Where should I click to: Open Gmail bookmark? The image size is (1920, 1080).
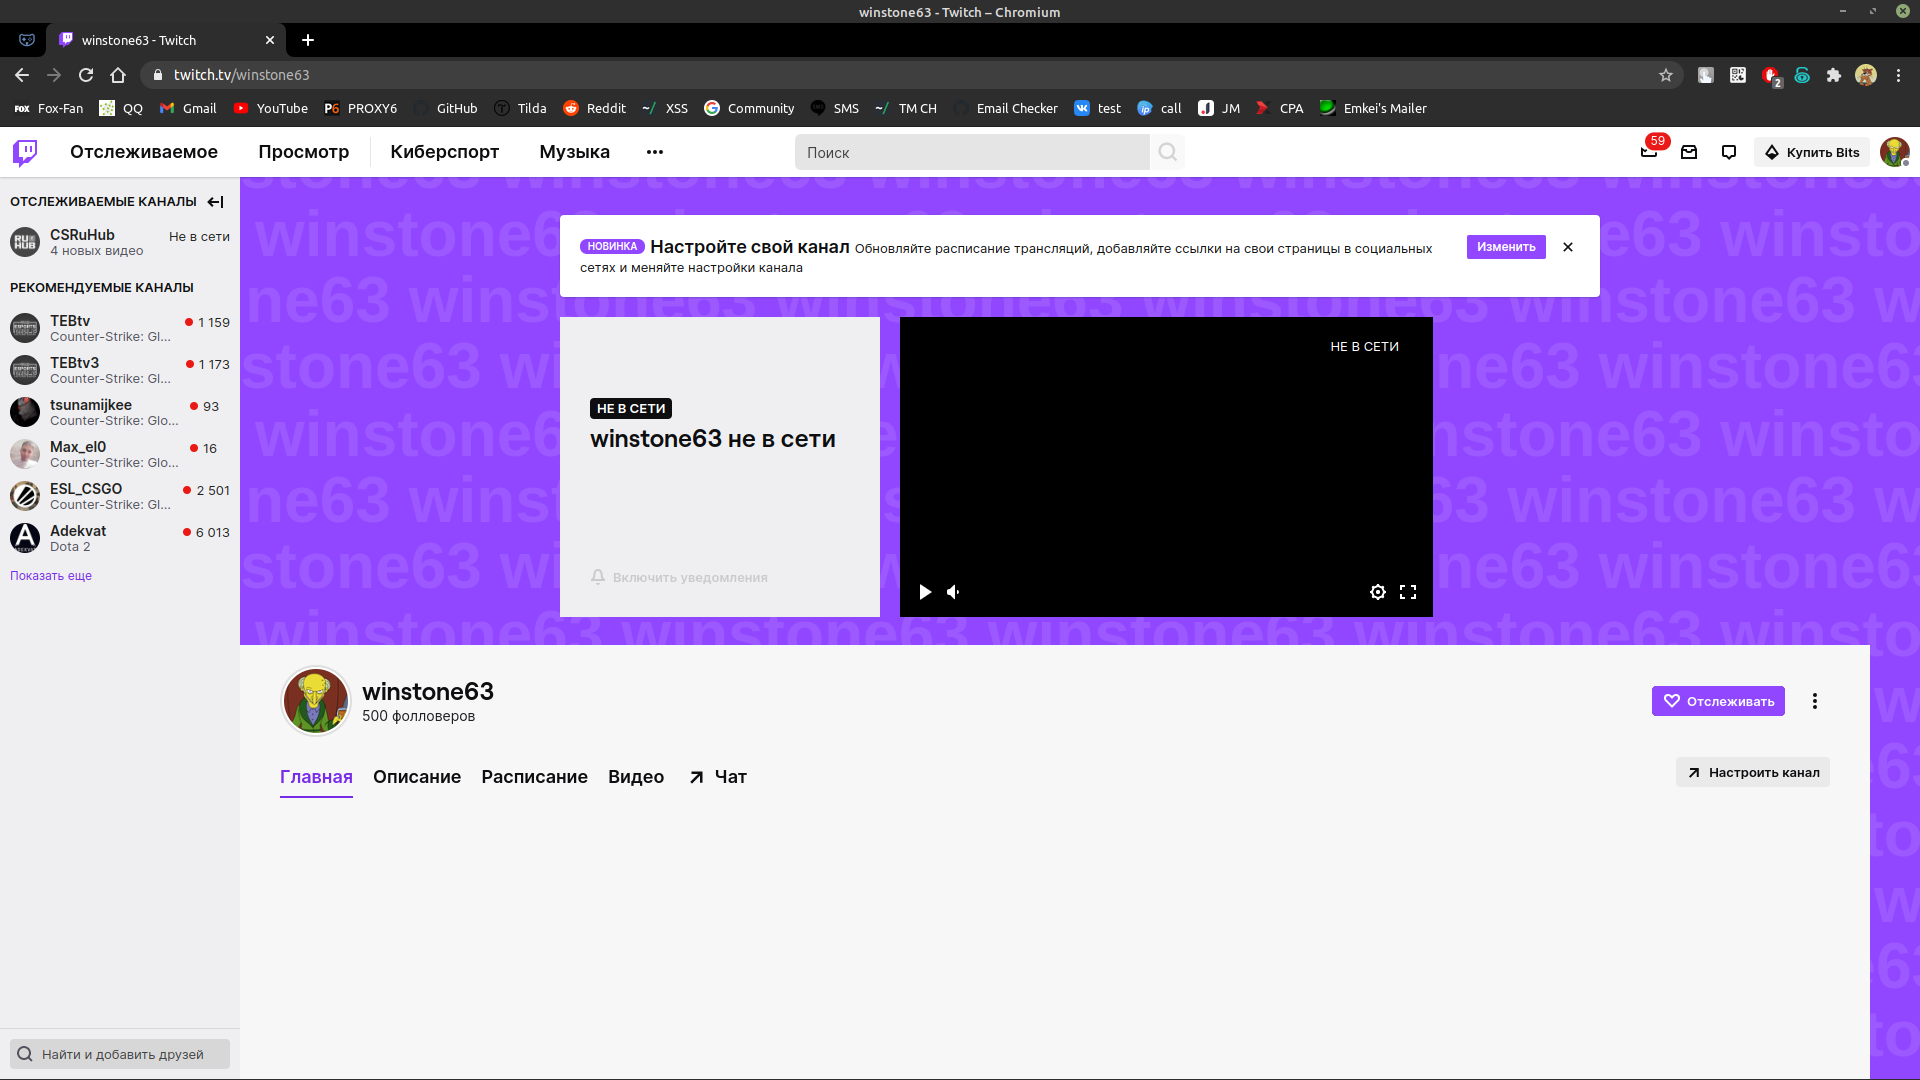pyautogui.click(x=188, y=108)
